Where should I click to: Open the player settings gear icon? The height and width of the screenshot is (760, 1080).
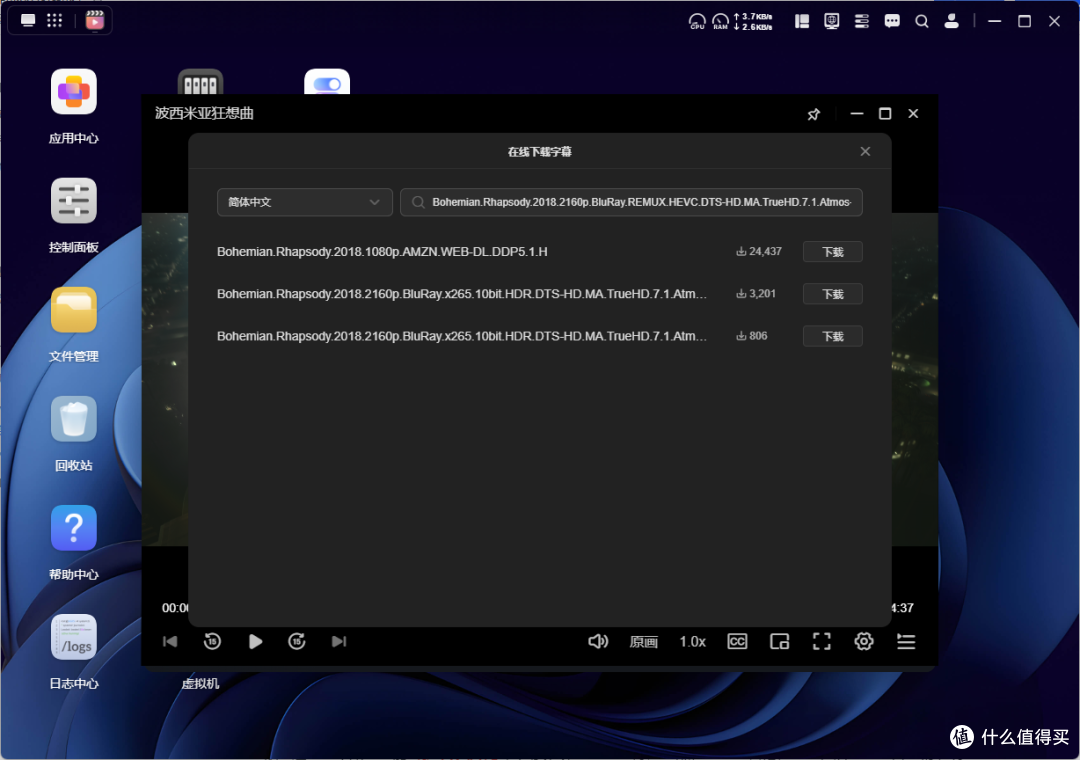864,641
